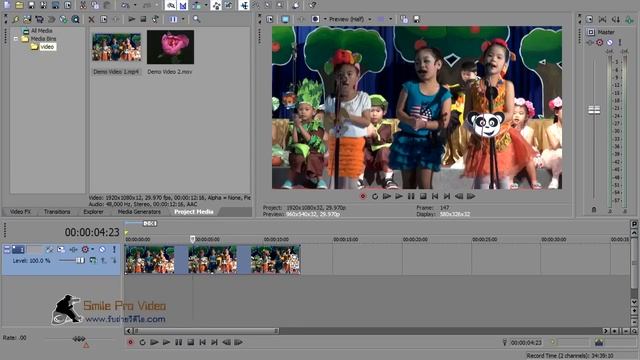Click the 00:00:04:23 timecode display

point(92,232)
